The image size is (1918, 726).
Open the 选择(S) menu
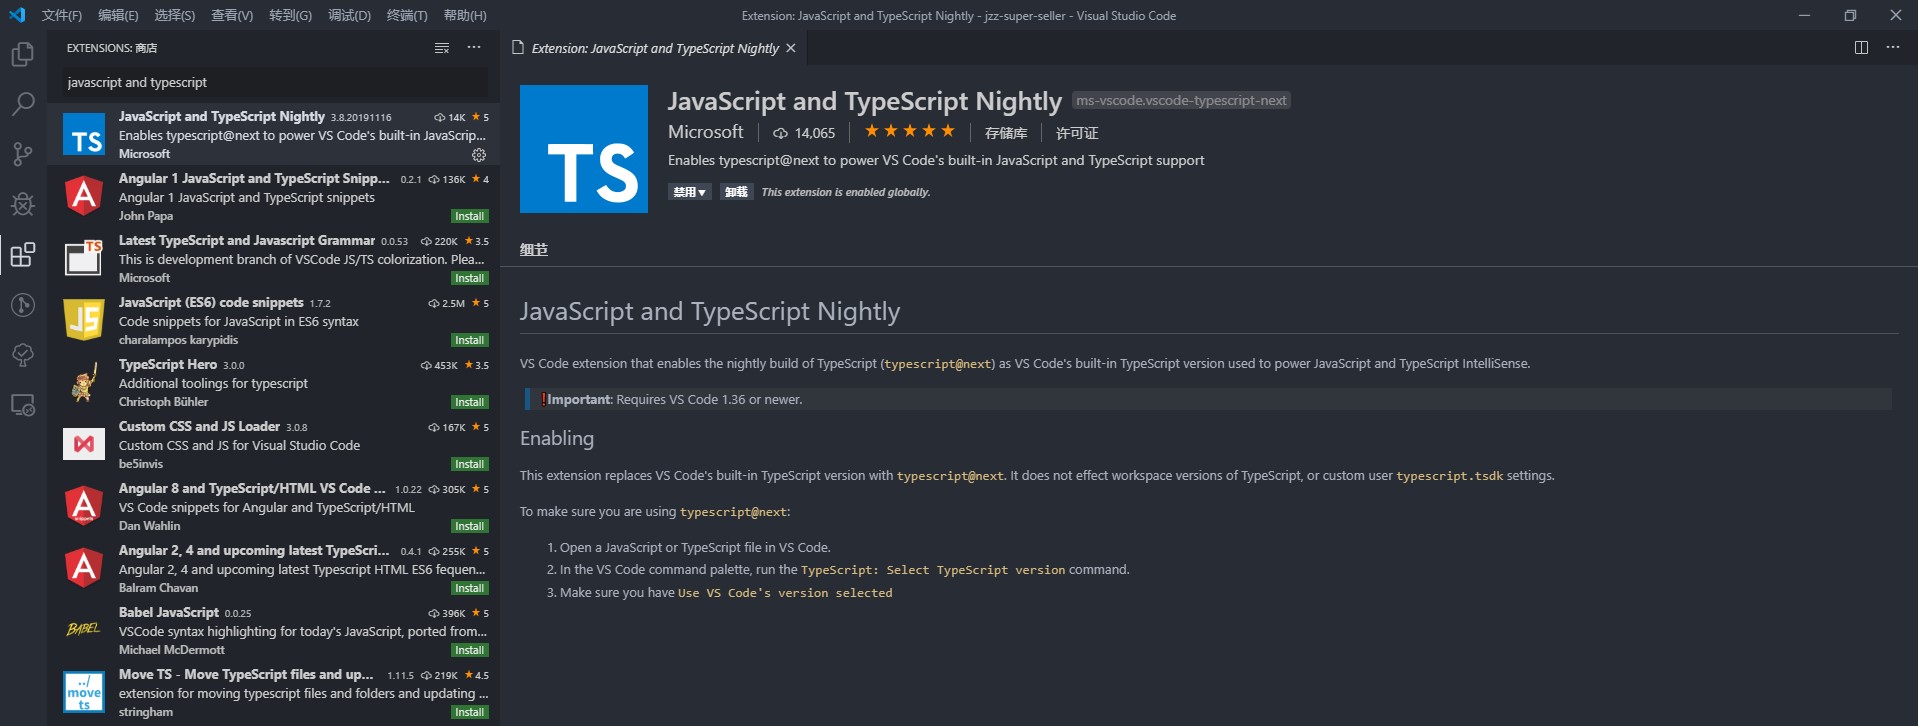click(x=175, y=15)
